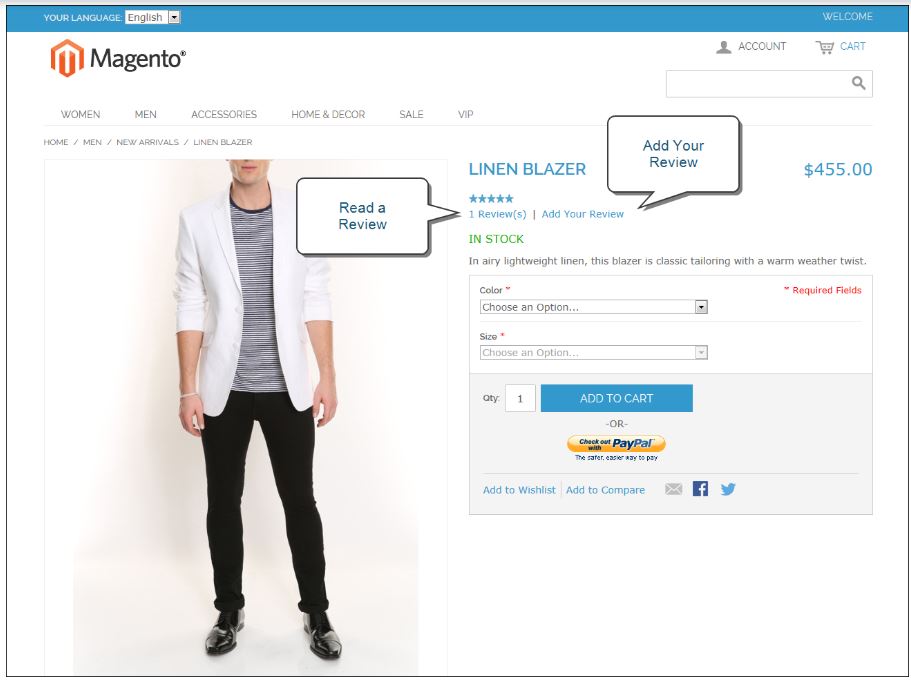Share product via email envelope icon

[673, 489]
